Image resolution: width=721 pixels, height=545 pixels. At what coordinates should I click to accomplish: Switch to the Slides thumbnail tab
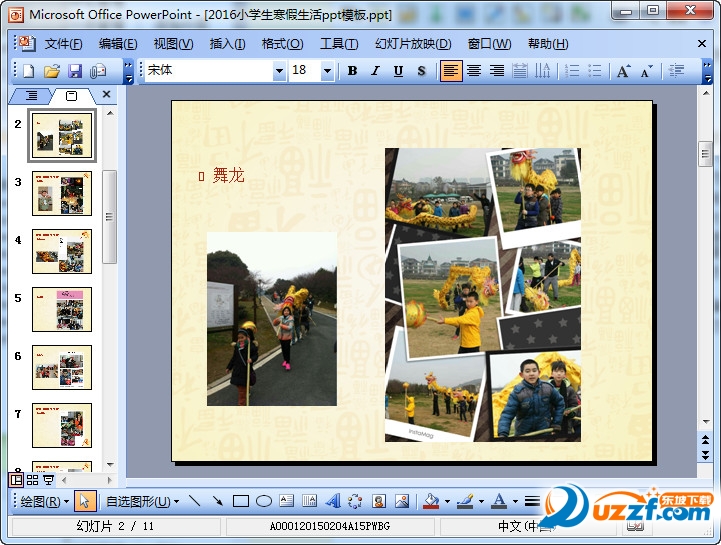coord(72,96)
